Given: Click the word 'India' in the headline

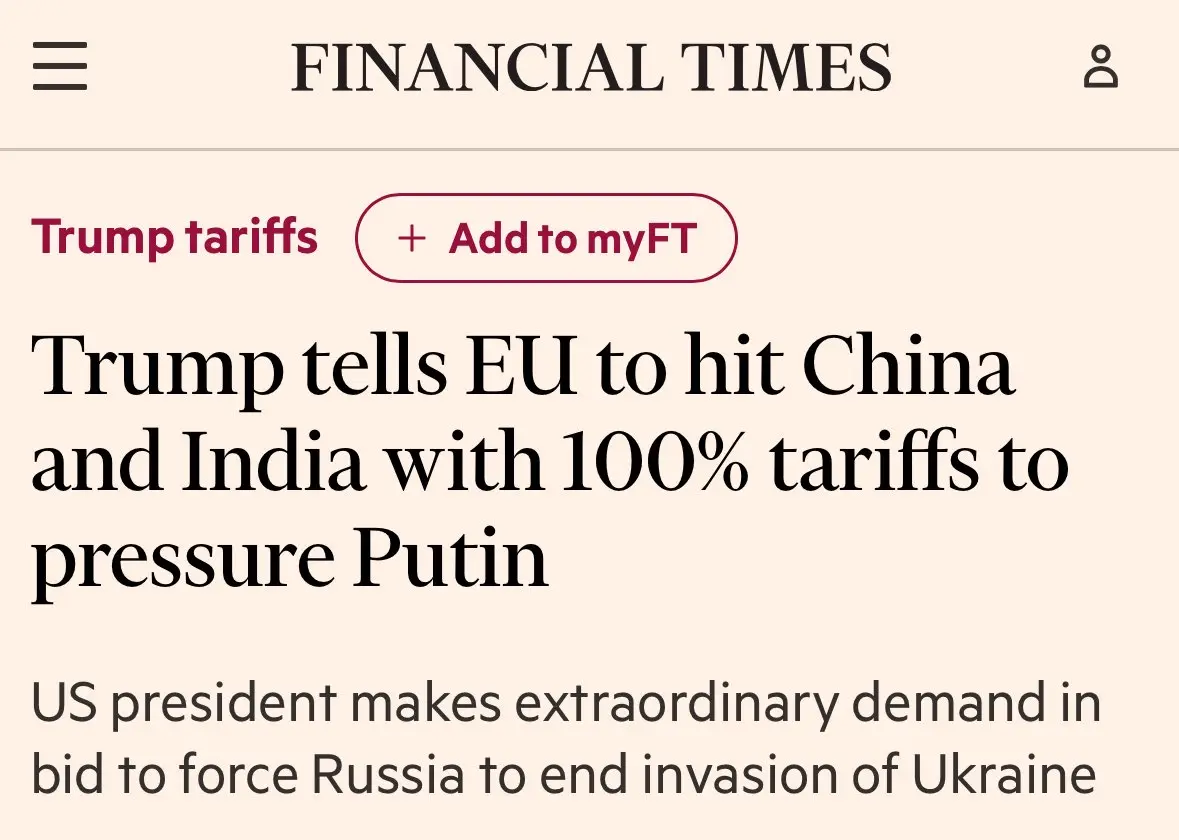Looking at the screenshot, I should pos(274,461).
